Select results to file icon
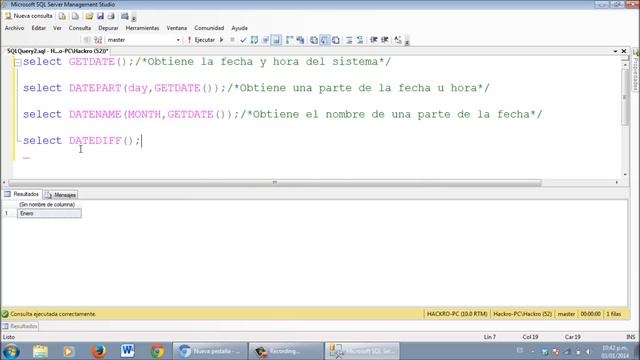 click(x=336, y=40)
